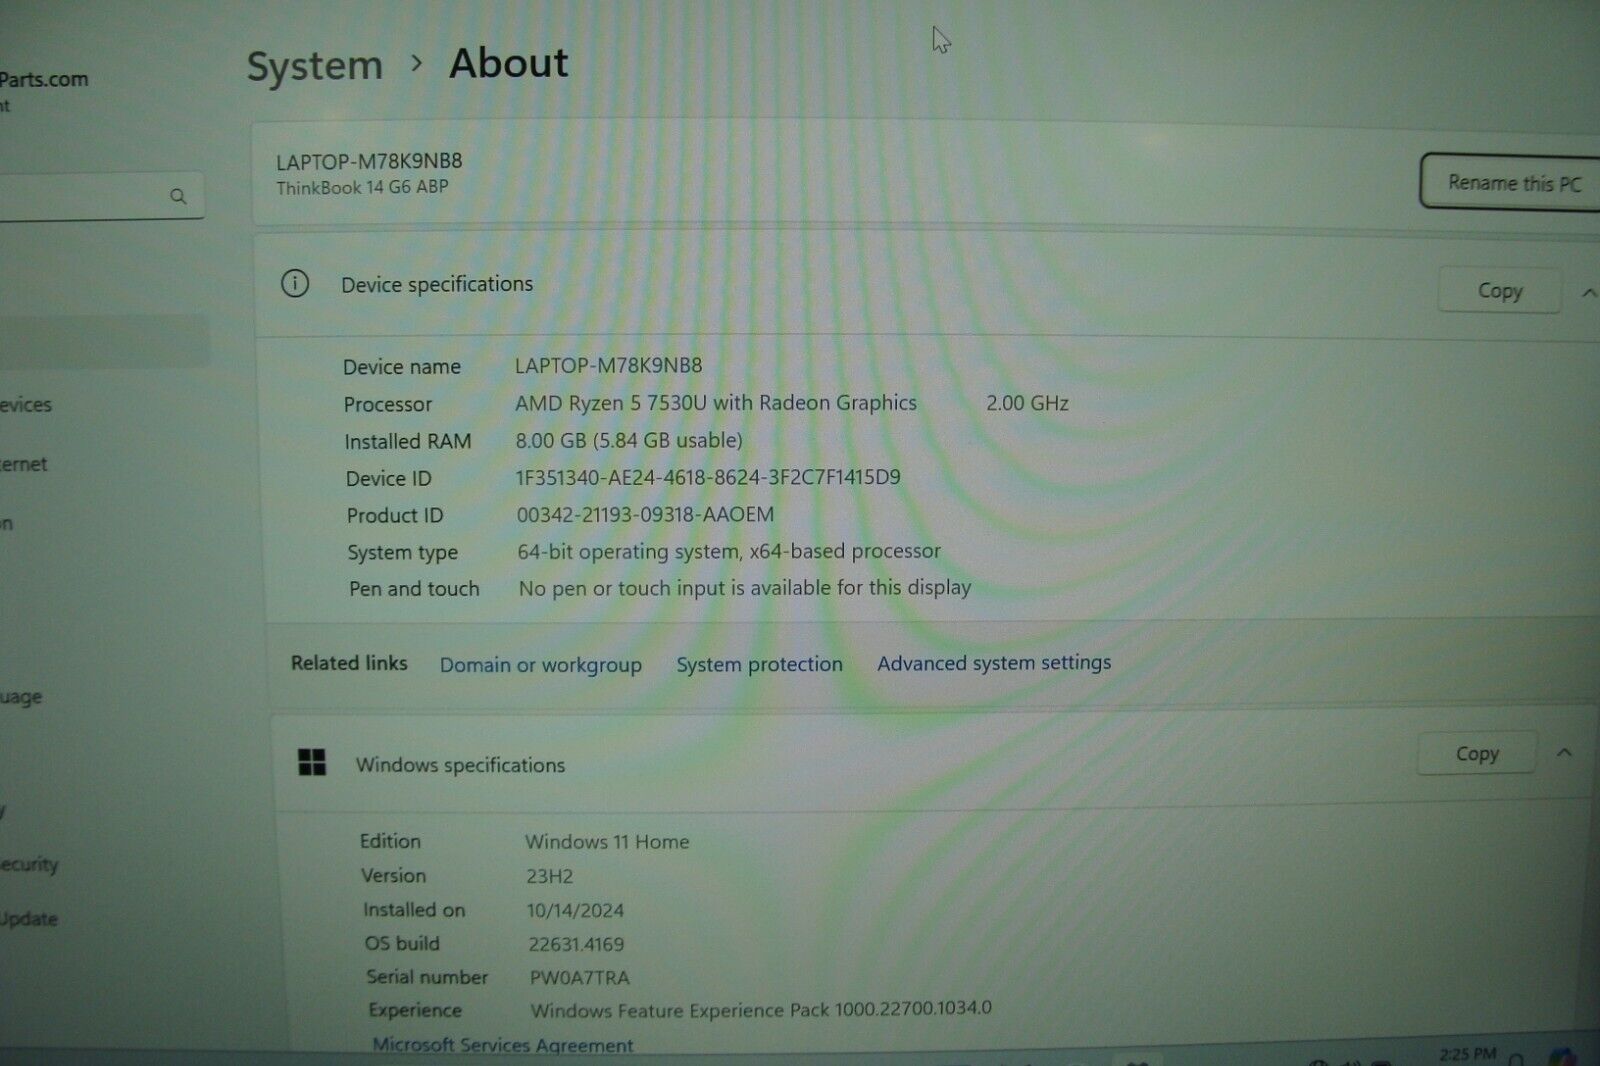The height and width of the screenshot is (1066, 1600).
Task: Select the Installed RAM value 8.00 GB
Action: pos(629,440)
